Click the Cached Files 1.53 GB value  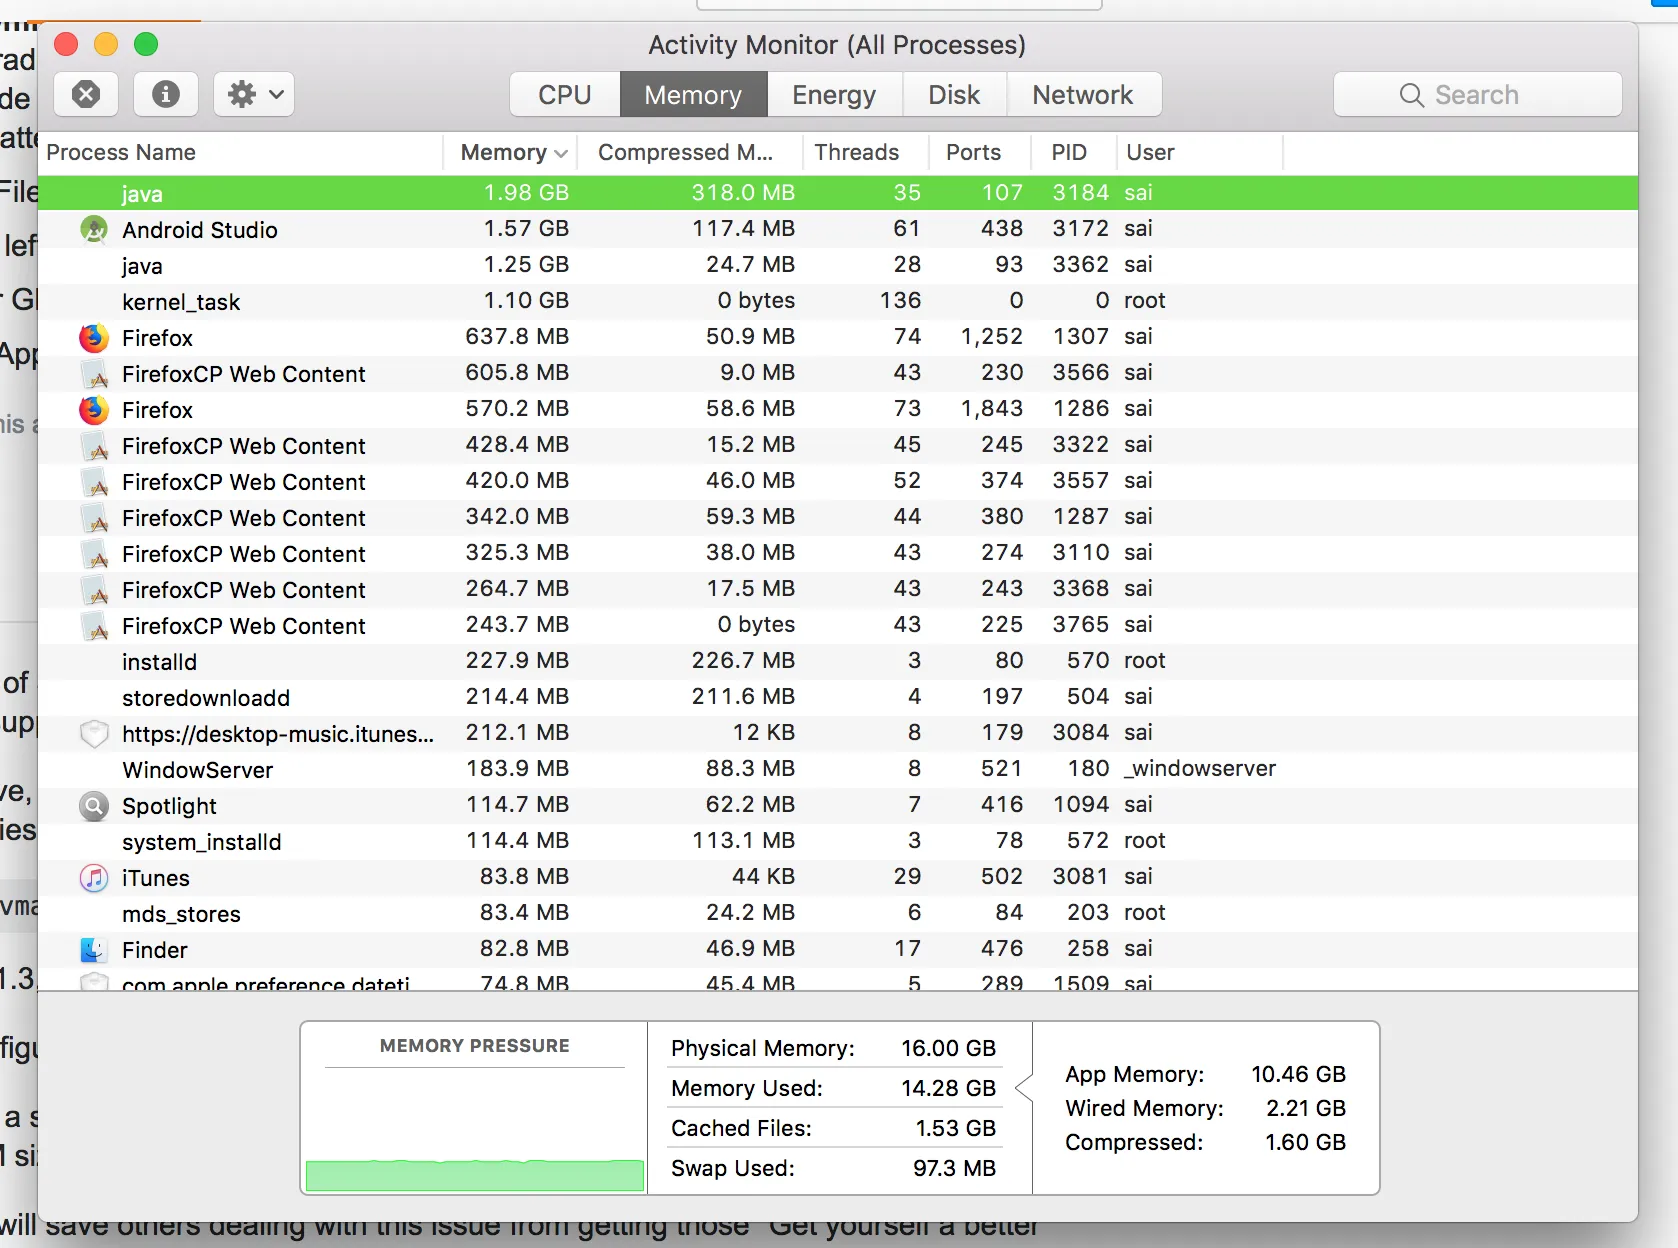point(955,1128)
